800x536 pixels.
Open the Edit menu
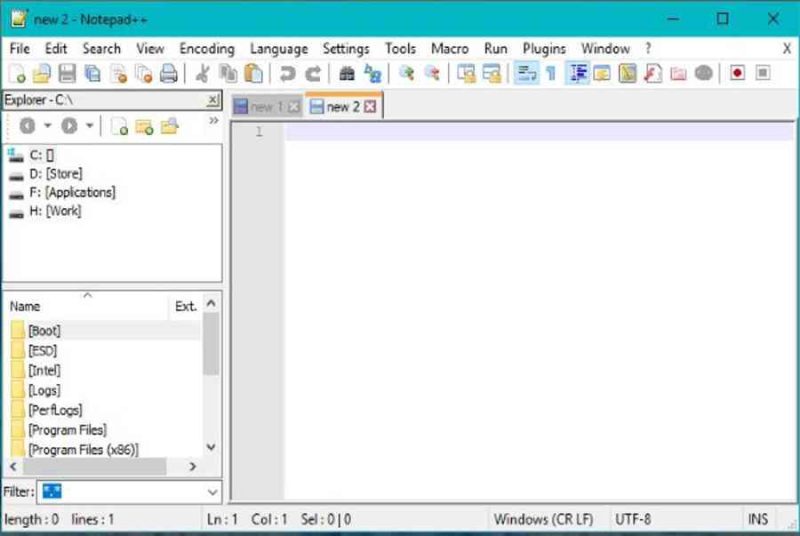tap(56, 49)
